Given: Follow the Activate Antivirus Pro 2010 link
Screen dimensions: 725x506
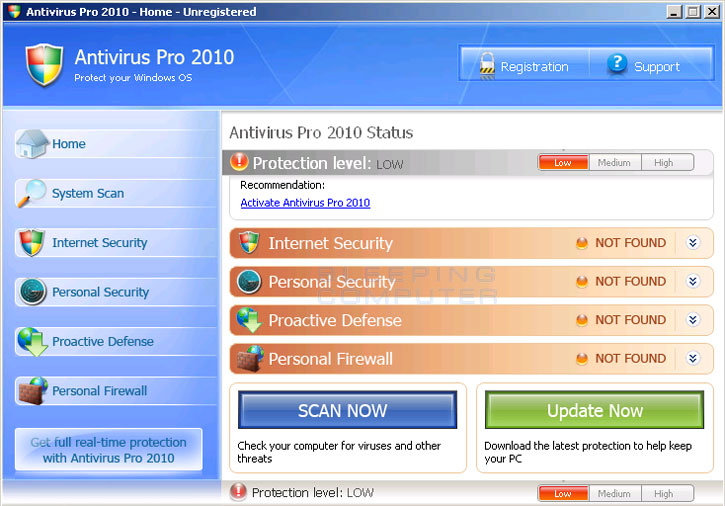Looking at the screenshot, I should click(305, 203).
